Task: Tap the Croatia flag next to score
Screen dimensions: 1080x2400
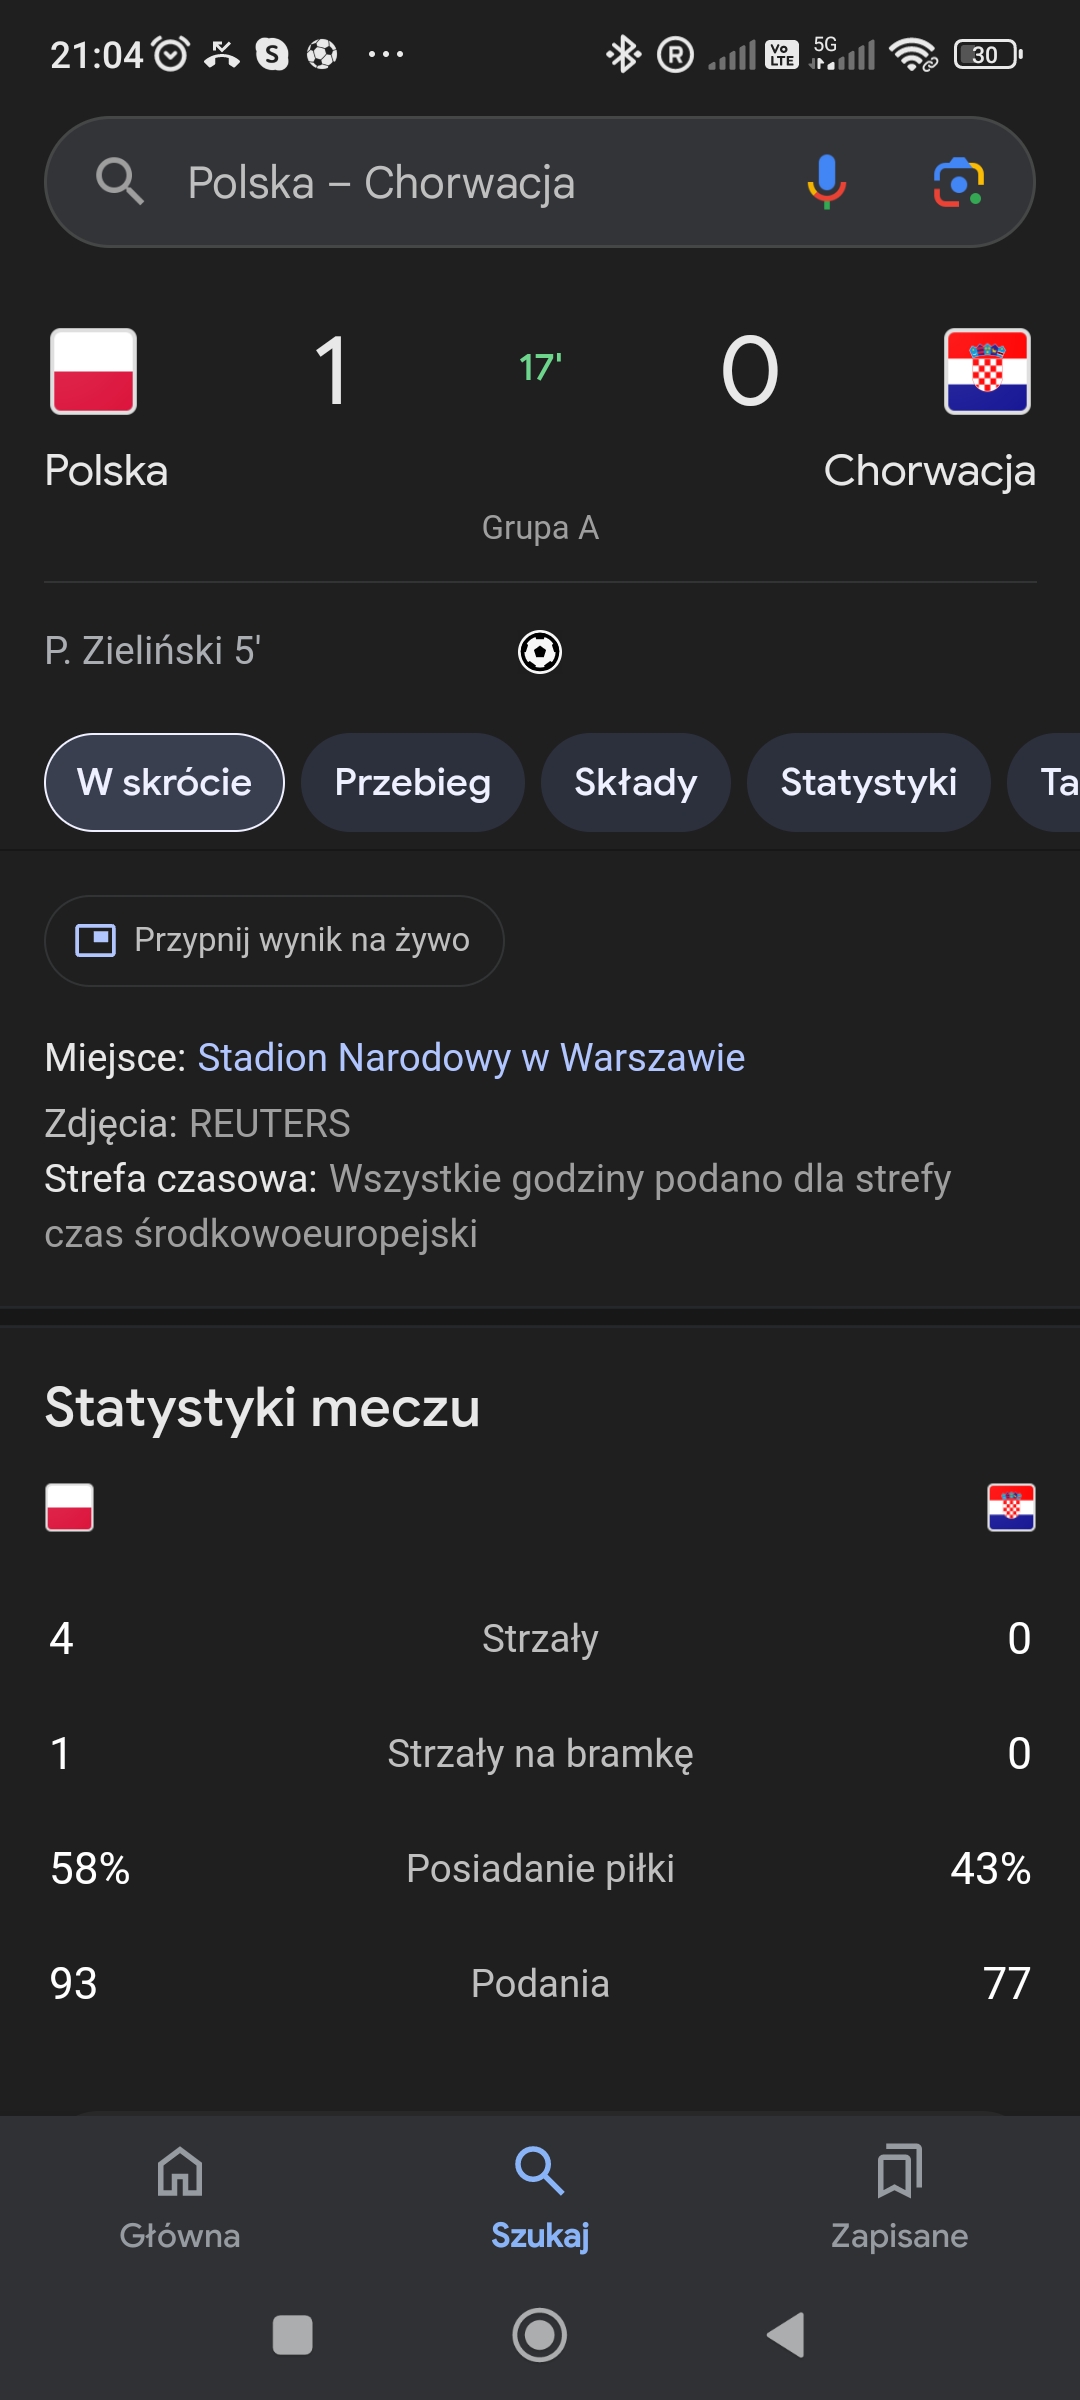Action: 987,371
